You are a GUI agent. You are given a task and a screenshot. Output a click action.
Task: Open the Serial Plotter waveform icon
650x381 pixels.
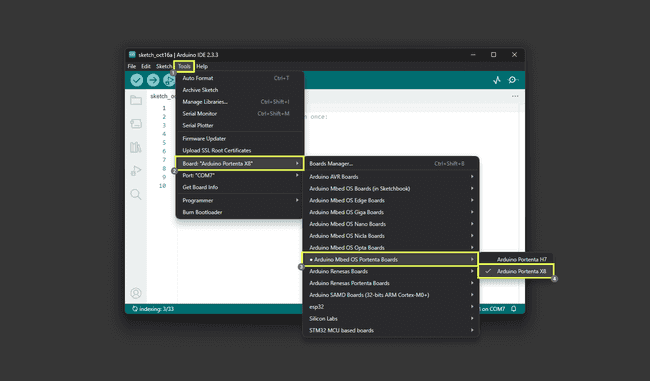(497, 80)
